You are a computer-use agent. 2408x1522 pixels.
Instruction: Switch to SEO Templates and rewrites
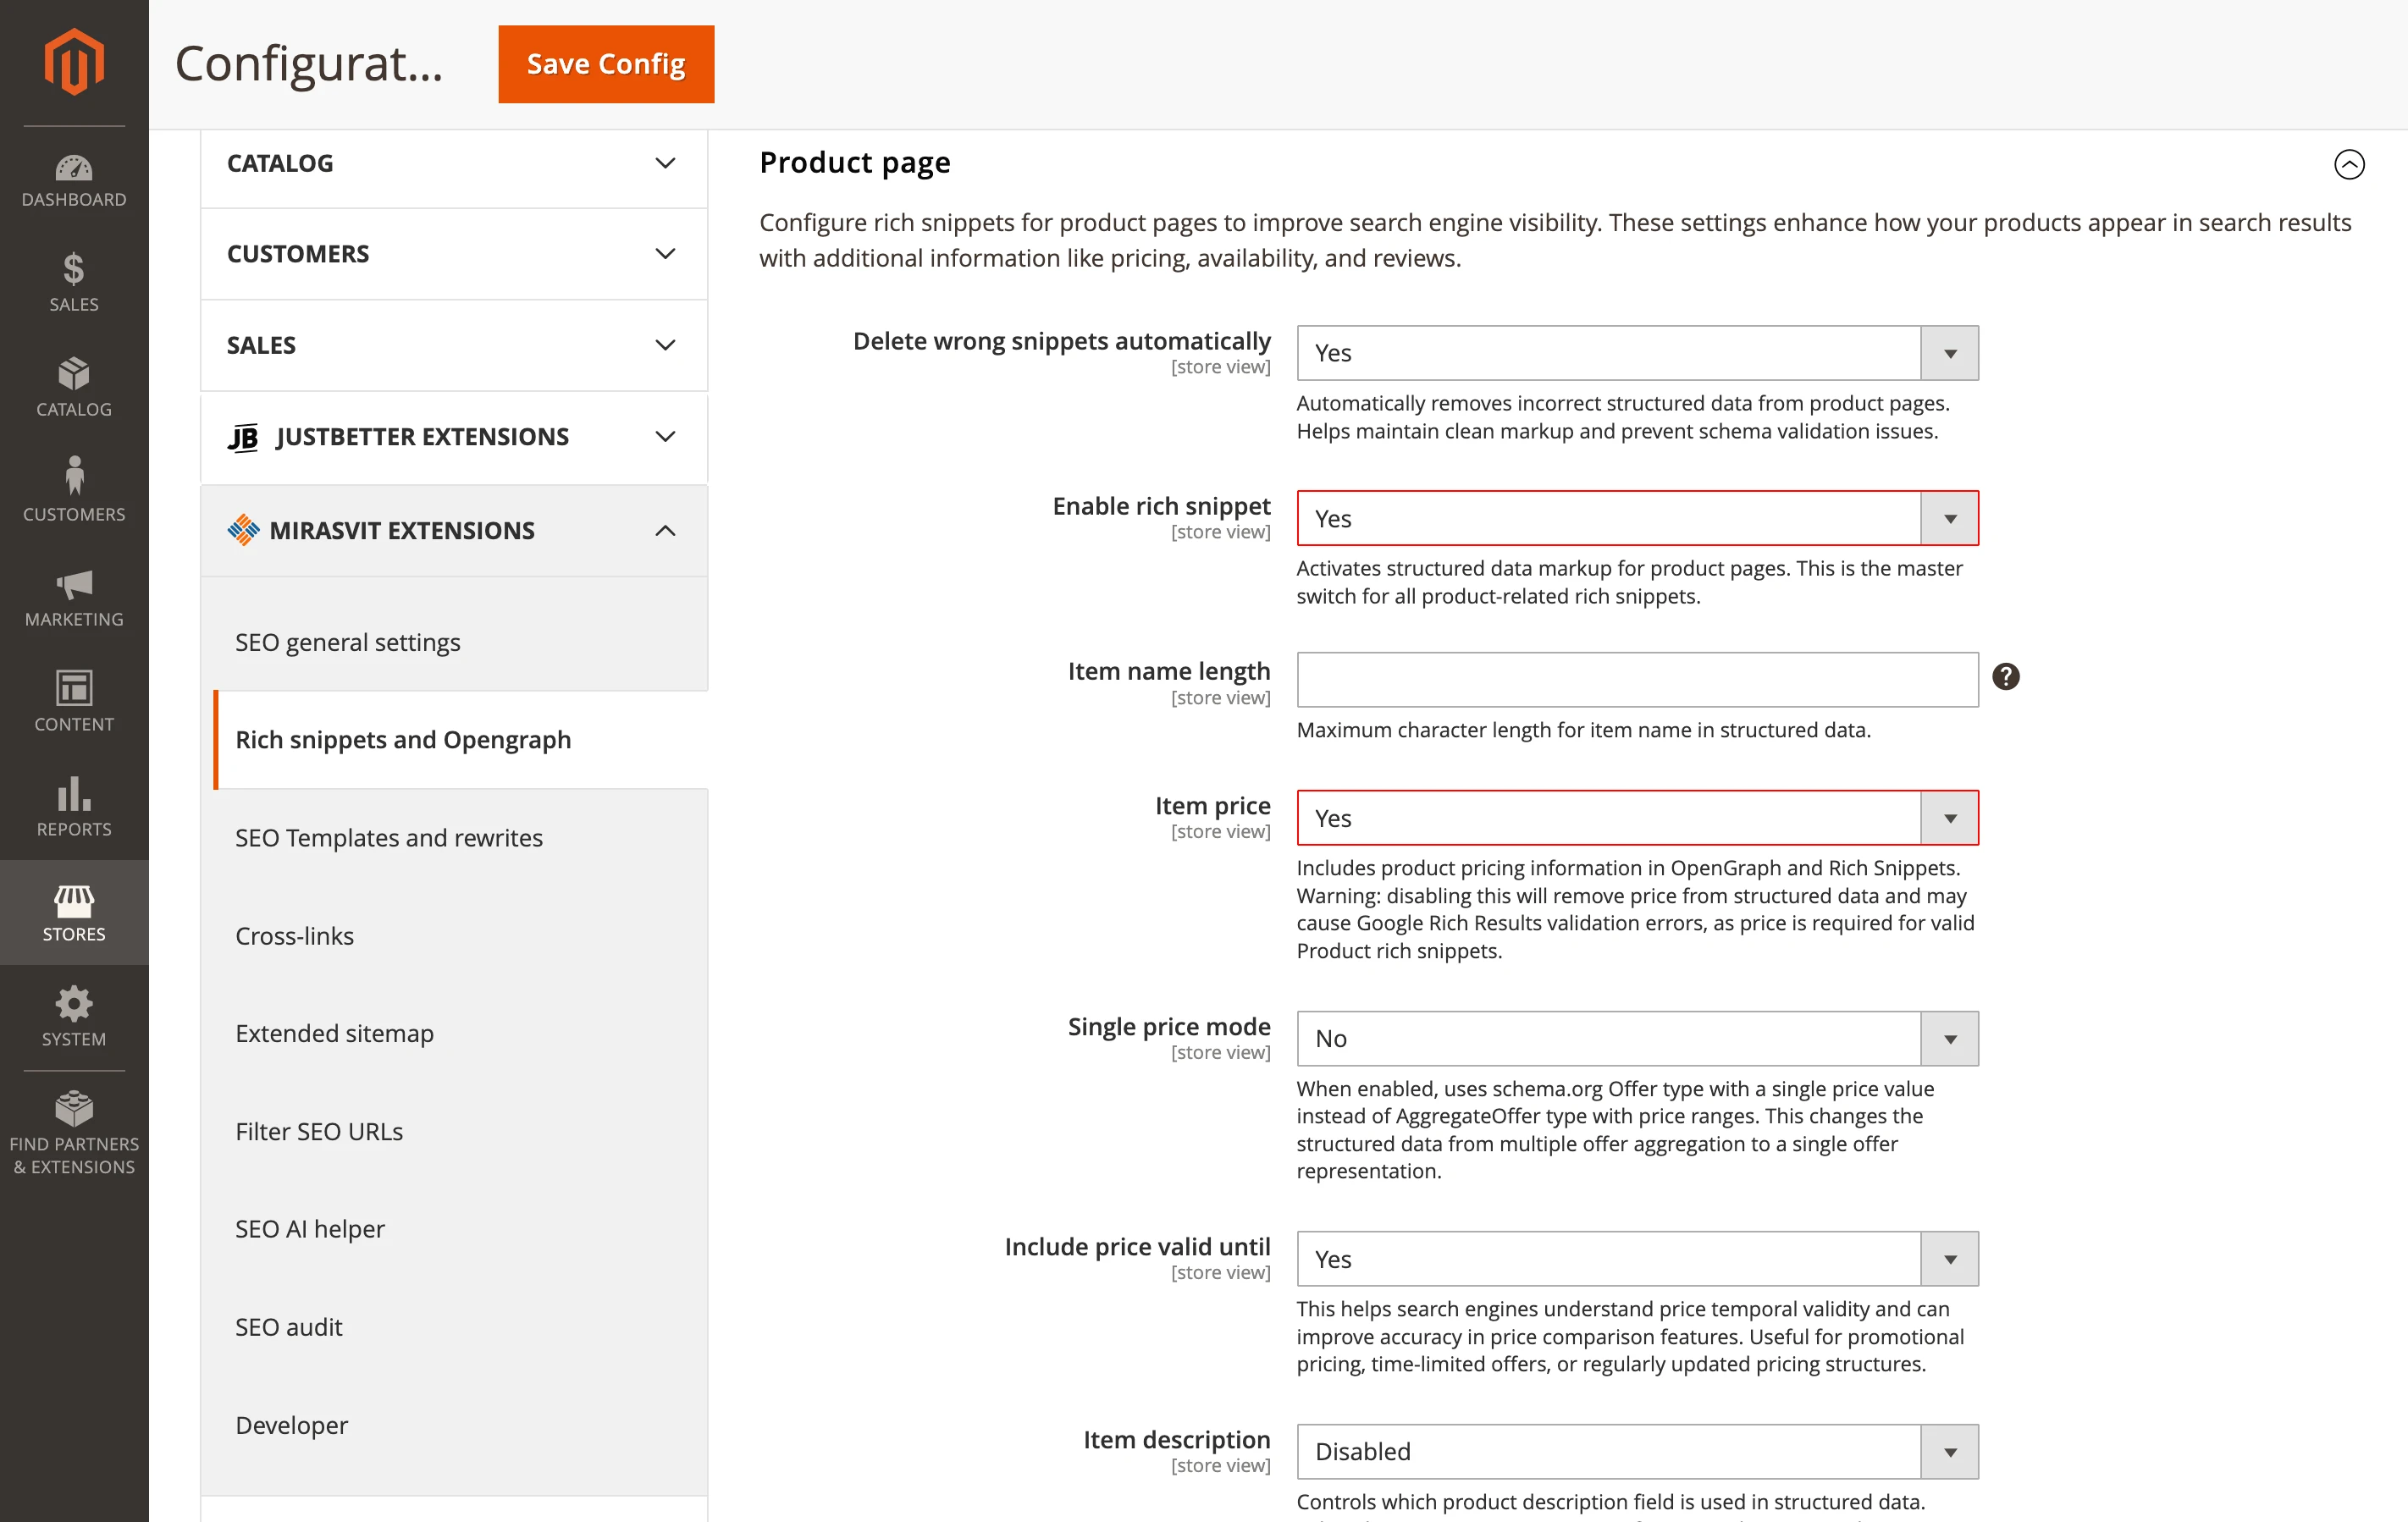coord(389,838)
